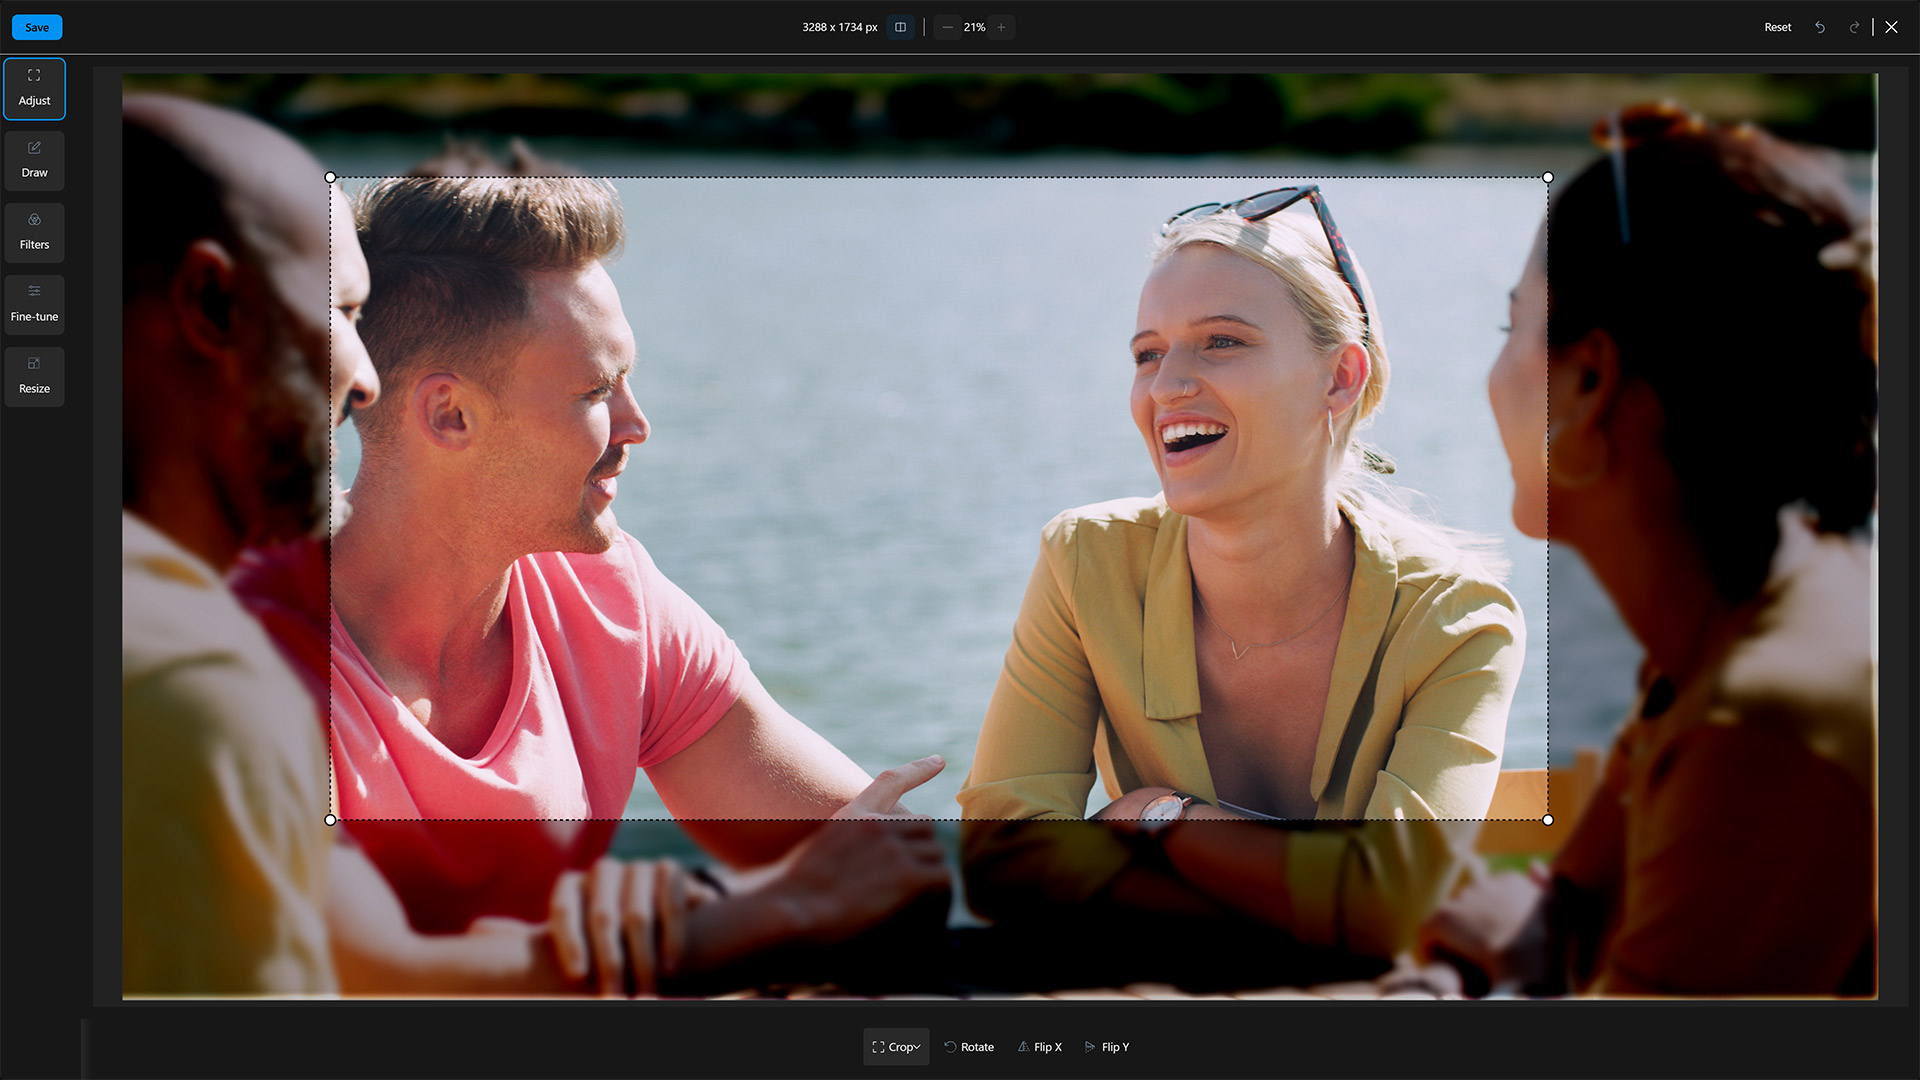The width and height of the screenshot is (1920, 1080).
Task: Zoom in with the plus icon
Action: point(1001,27)
